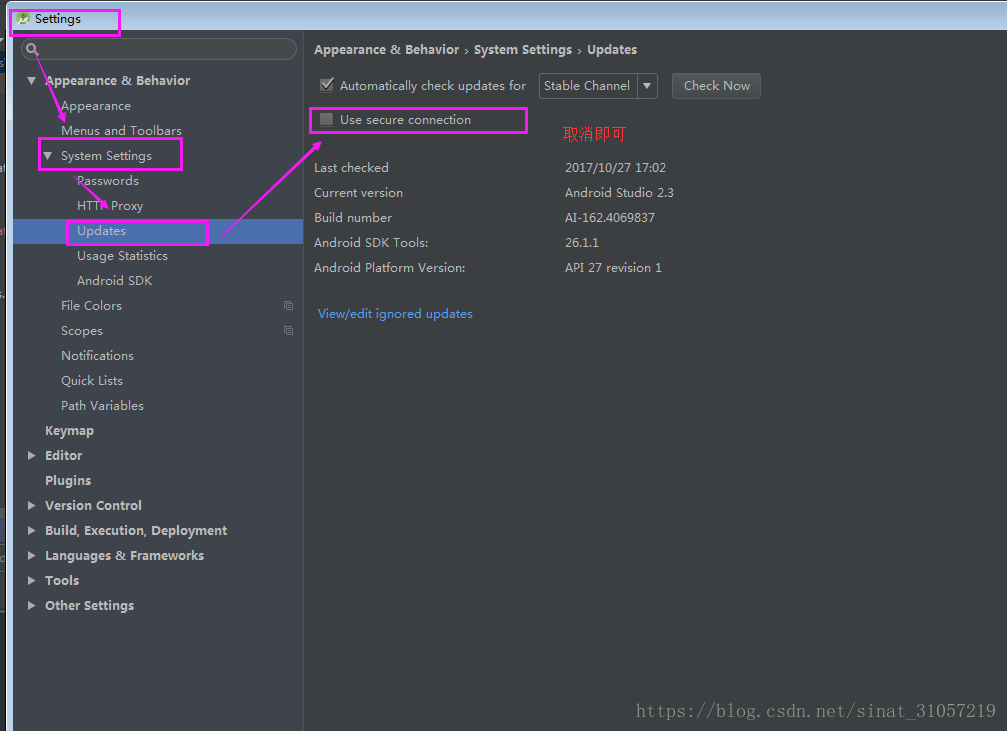This screenshot has width=1007, height=731.
Task: Open View/edit ignored updates link
Action: 395,313
